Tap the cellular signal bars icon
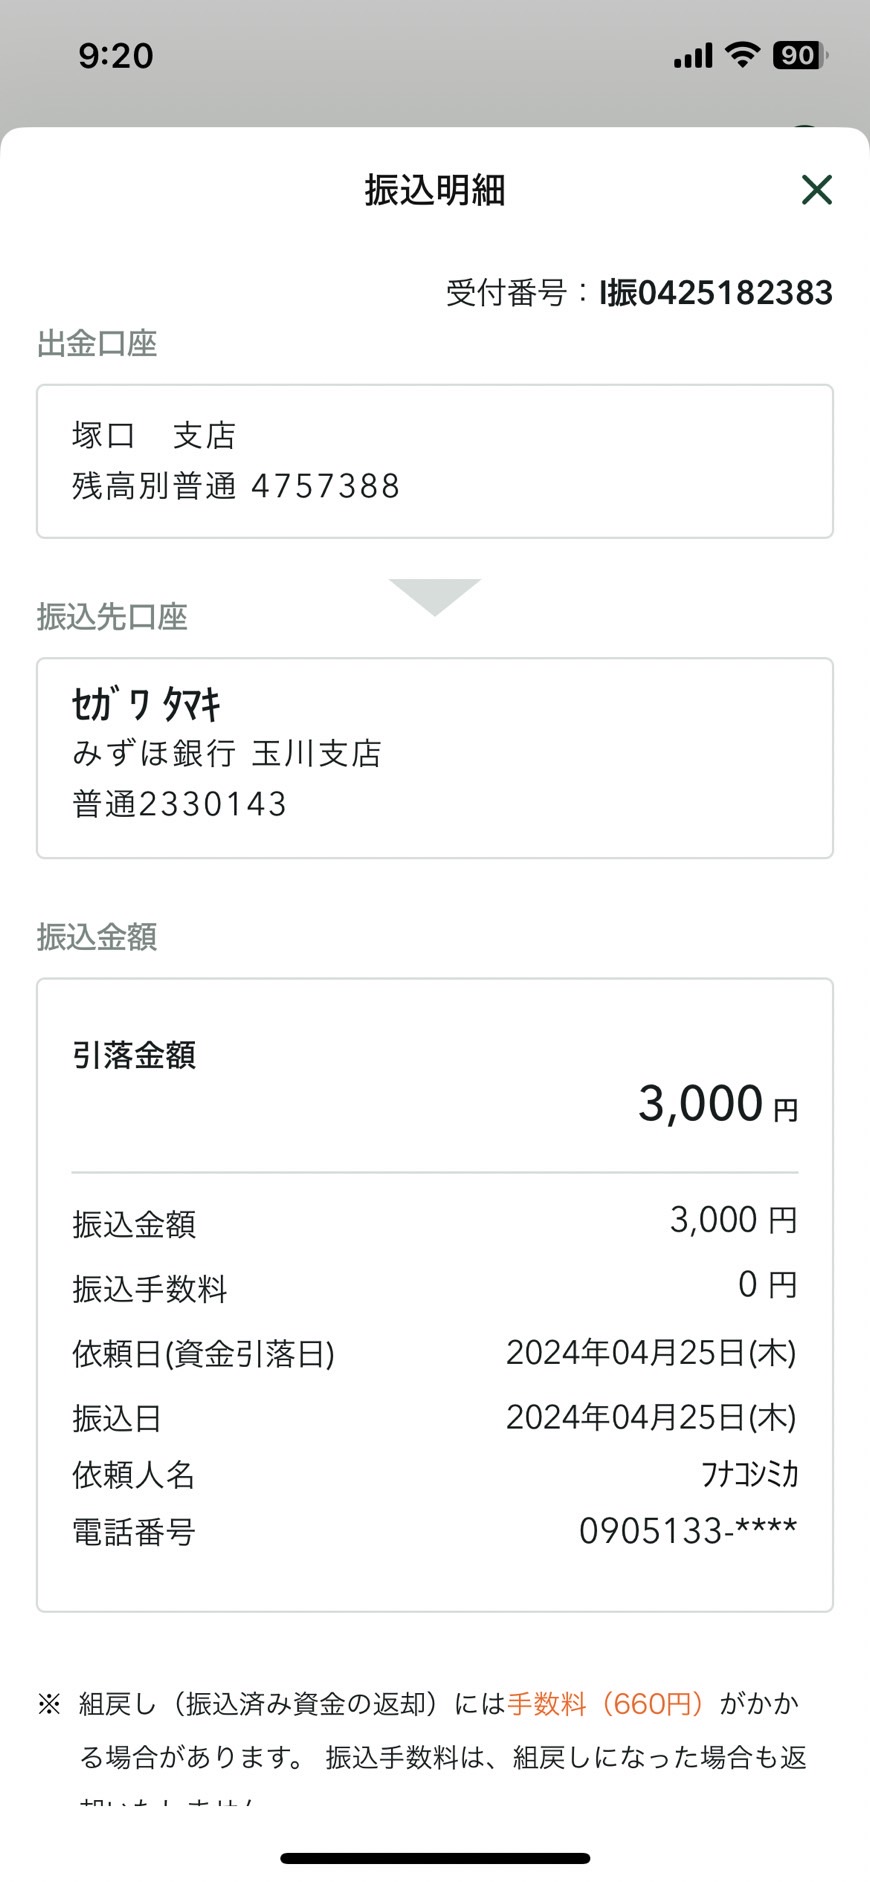This screenshot has width=870, height=1882. click(693, 56)
